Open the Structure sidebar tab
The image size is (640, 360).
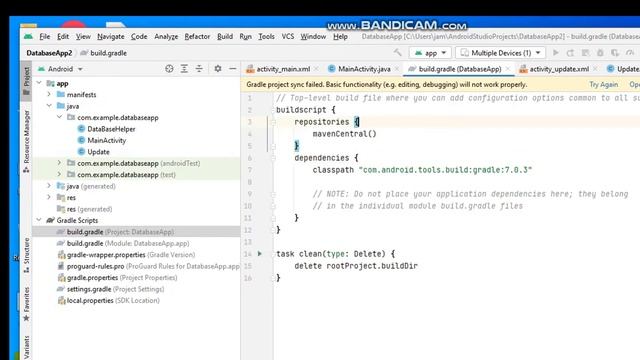click(x=26, y=256)
